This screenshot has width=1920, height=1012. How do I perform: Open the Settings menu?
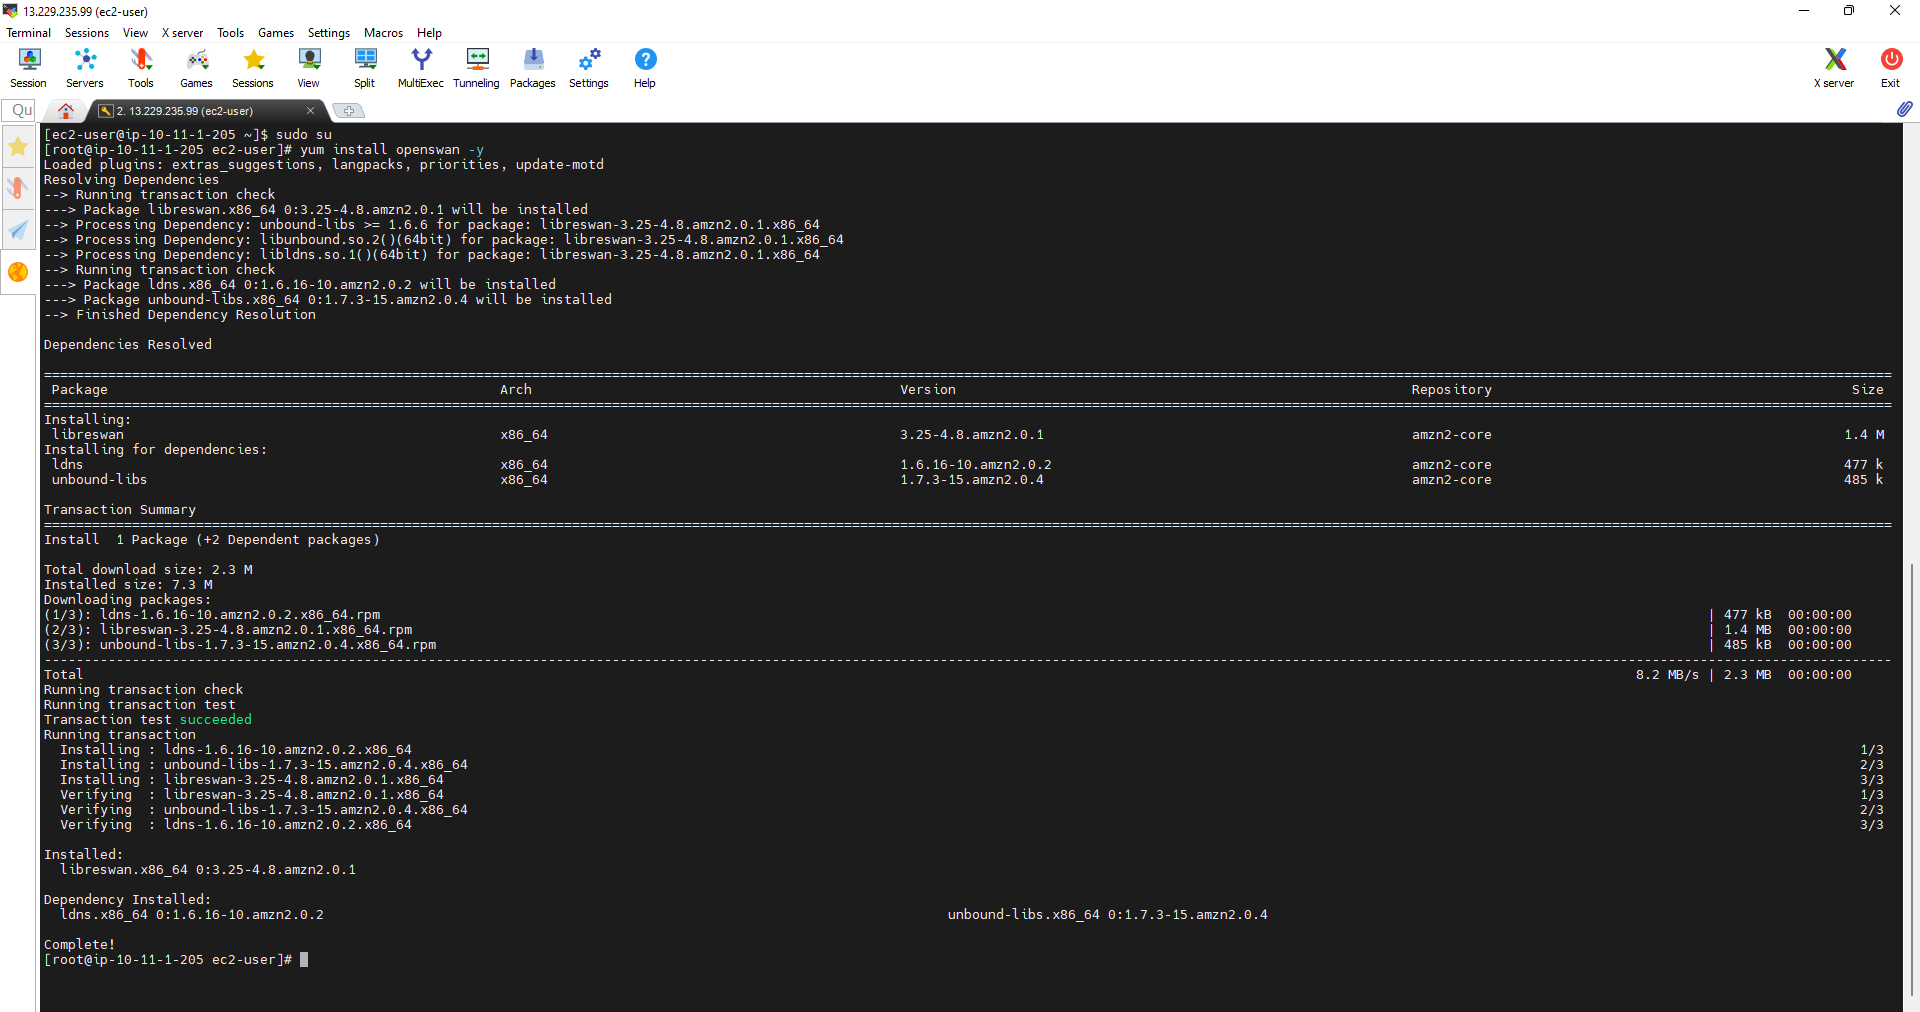[x=329, y=33]
